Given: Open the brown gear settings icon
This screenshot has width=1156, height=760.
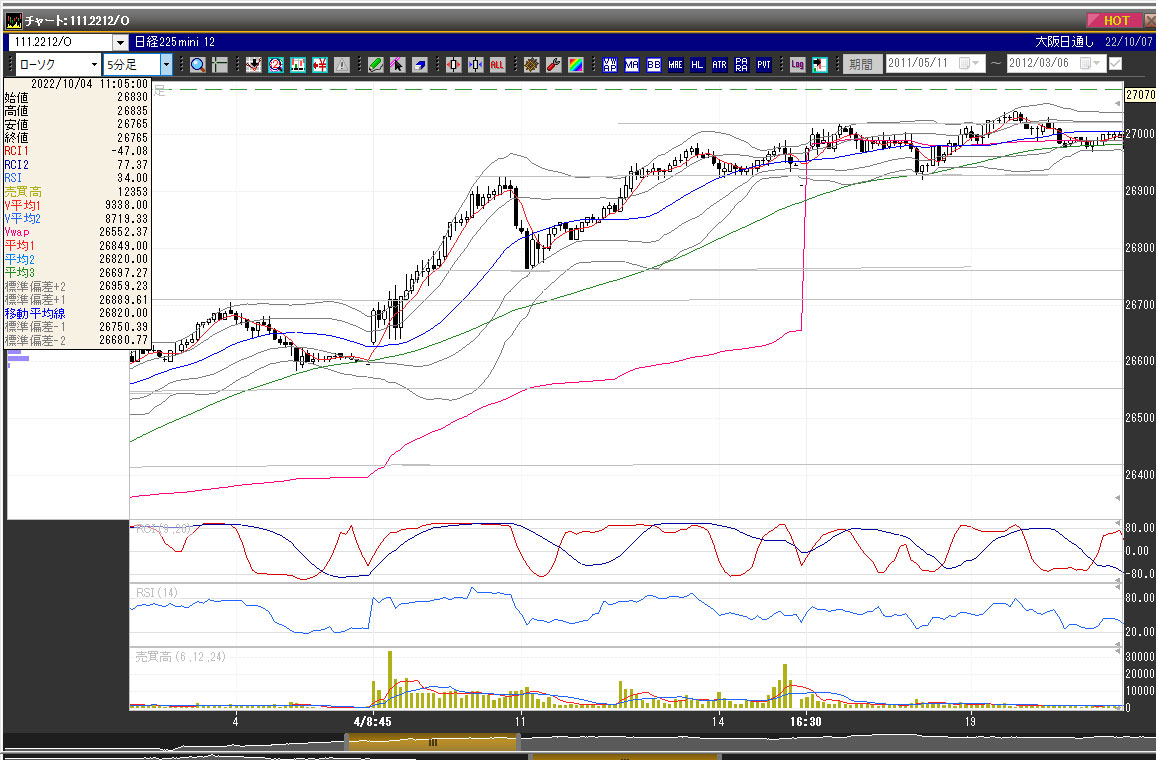Looking at the screenshot, I should 532,65.
